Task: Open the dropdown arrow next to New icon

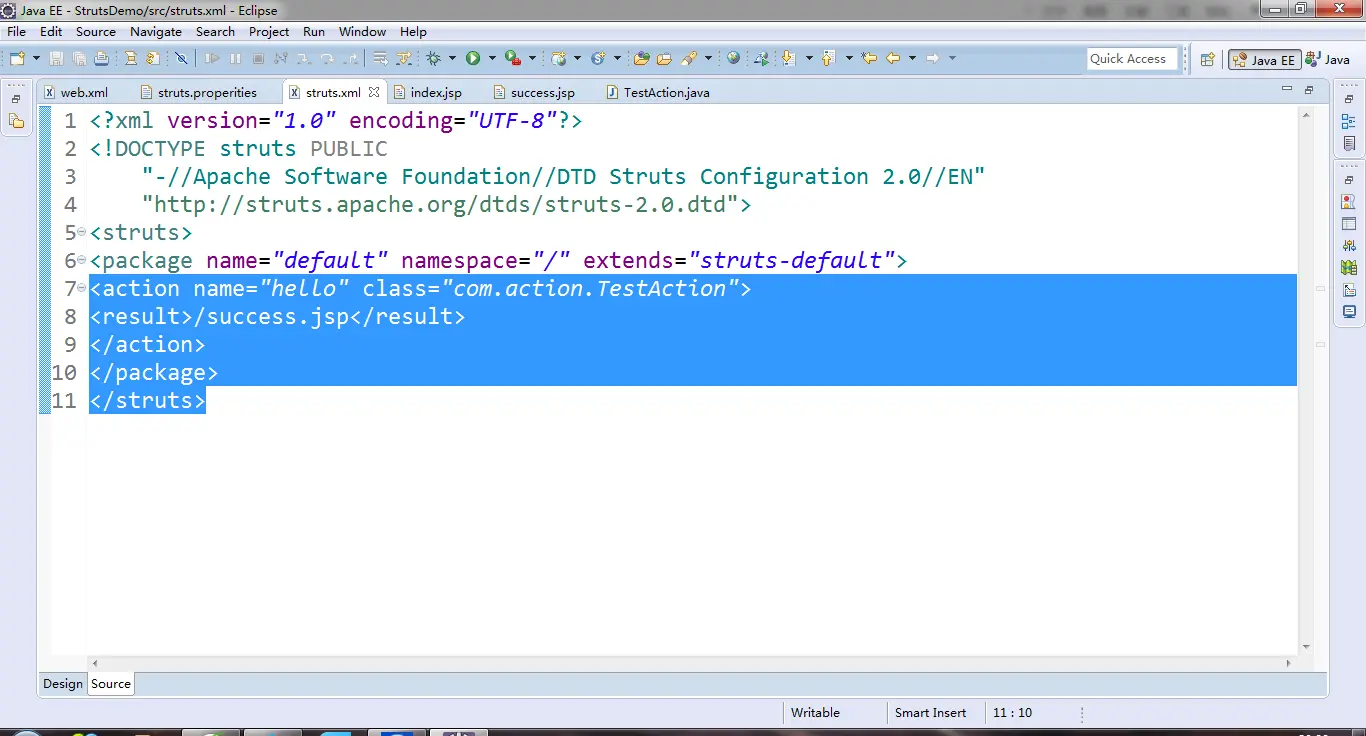Action: pyautogui.click(x=36, y=58)
